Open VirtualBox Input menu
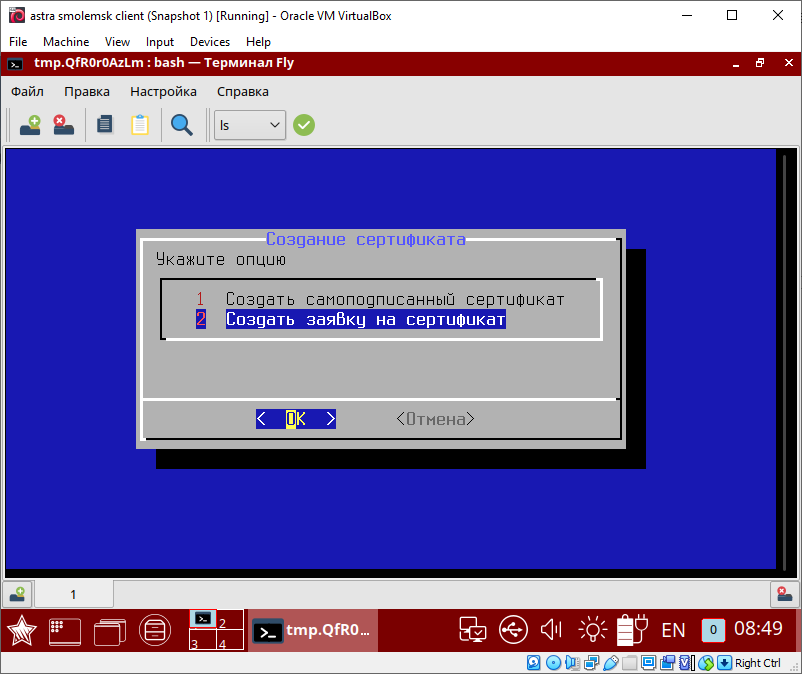The image size is (802, 674). point(160,42)
